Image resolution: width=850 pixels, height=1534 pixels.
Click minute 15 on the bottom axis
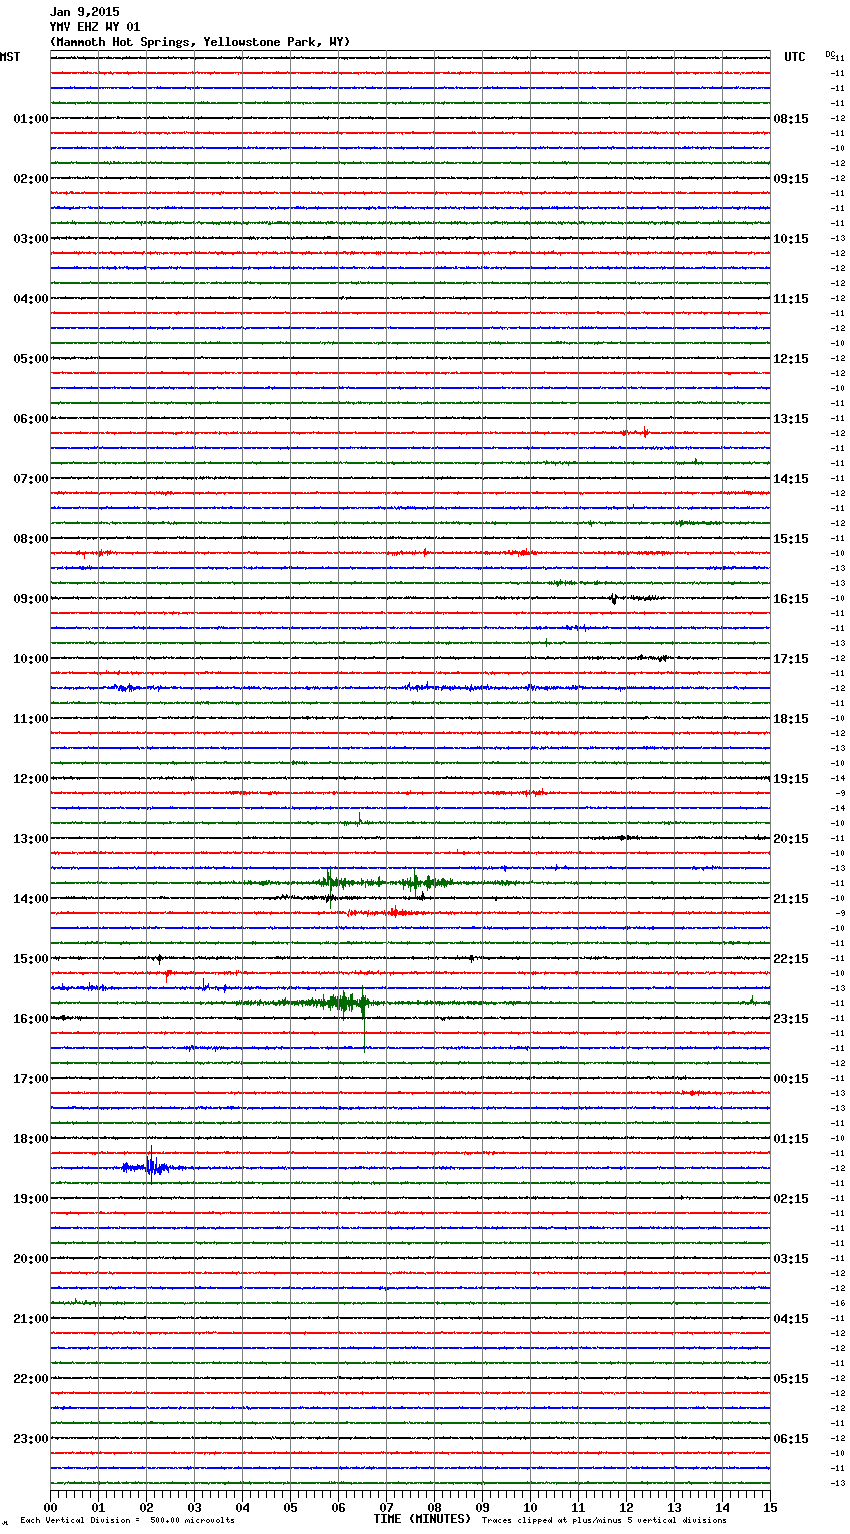point(770,1507)
